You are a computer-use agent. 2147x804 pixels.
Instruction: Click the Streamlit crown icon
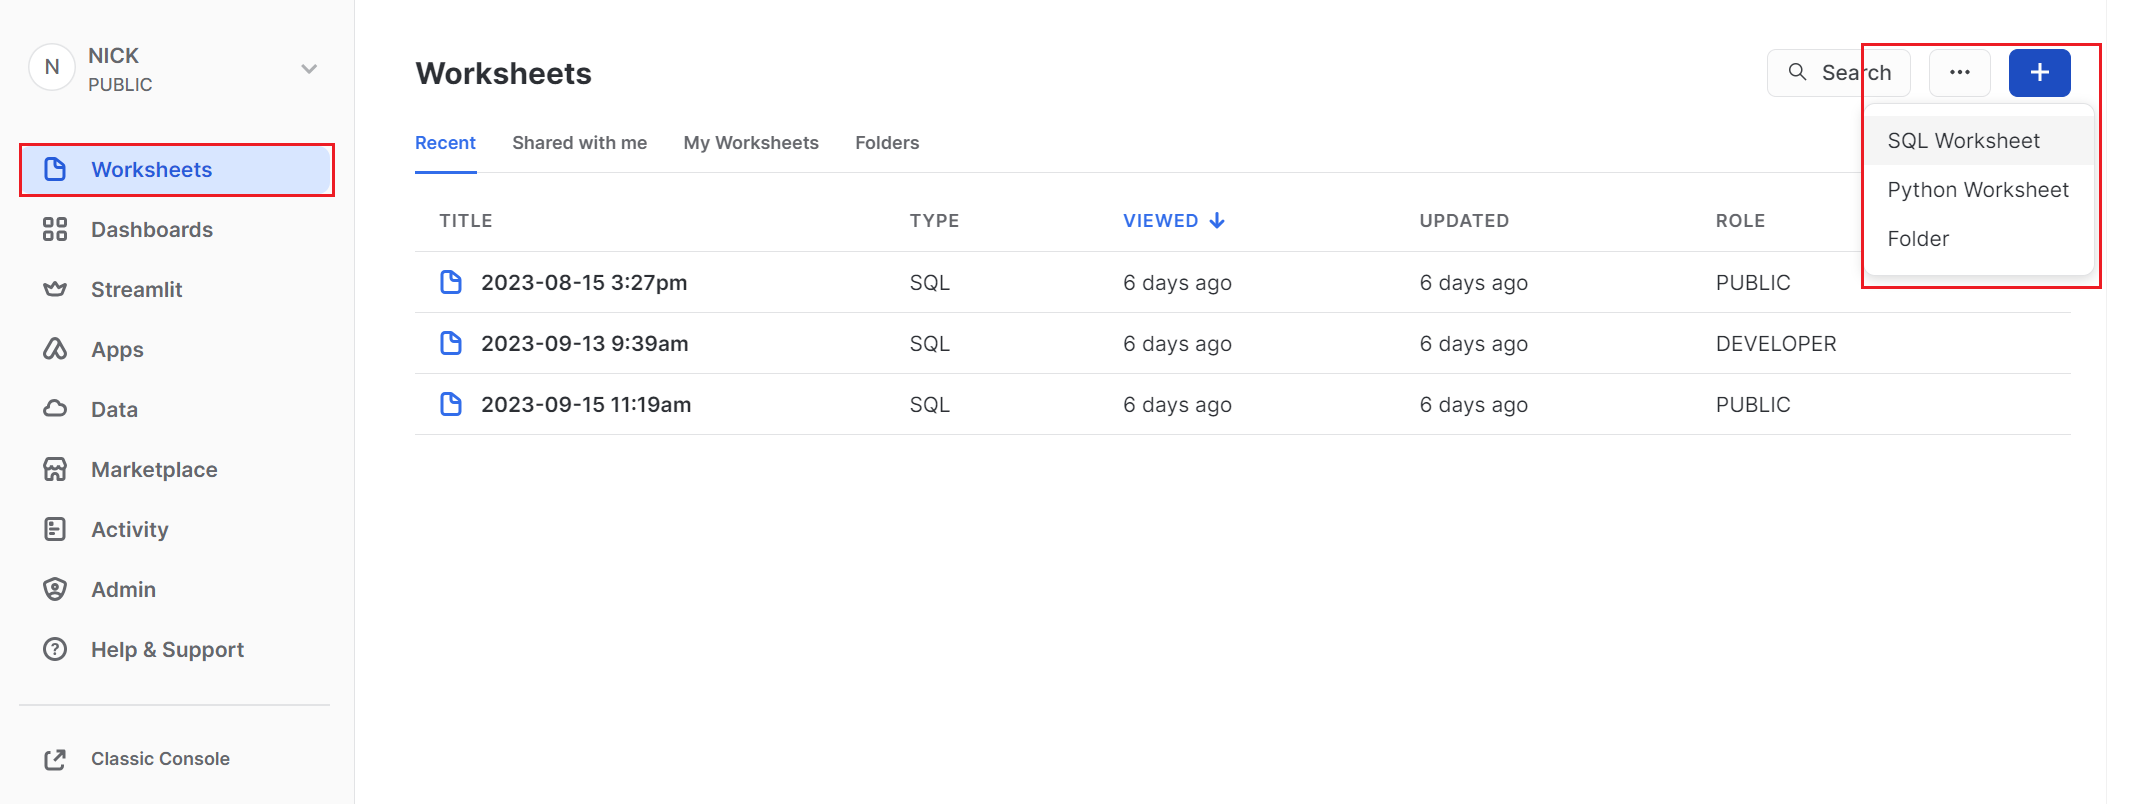[x=55, y=290]
